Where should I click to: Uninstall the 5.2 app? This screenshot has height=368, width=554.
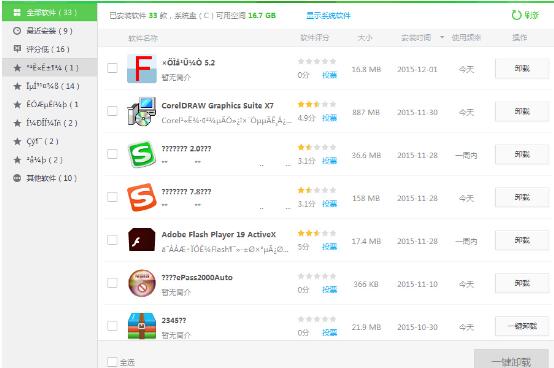tap(522, 69)
